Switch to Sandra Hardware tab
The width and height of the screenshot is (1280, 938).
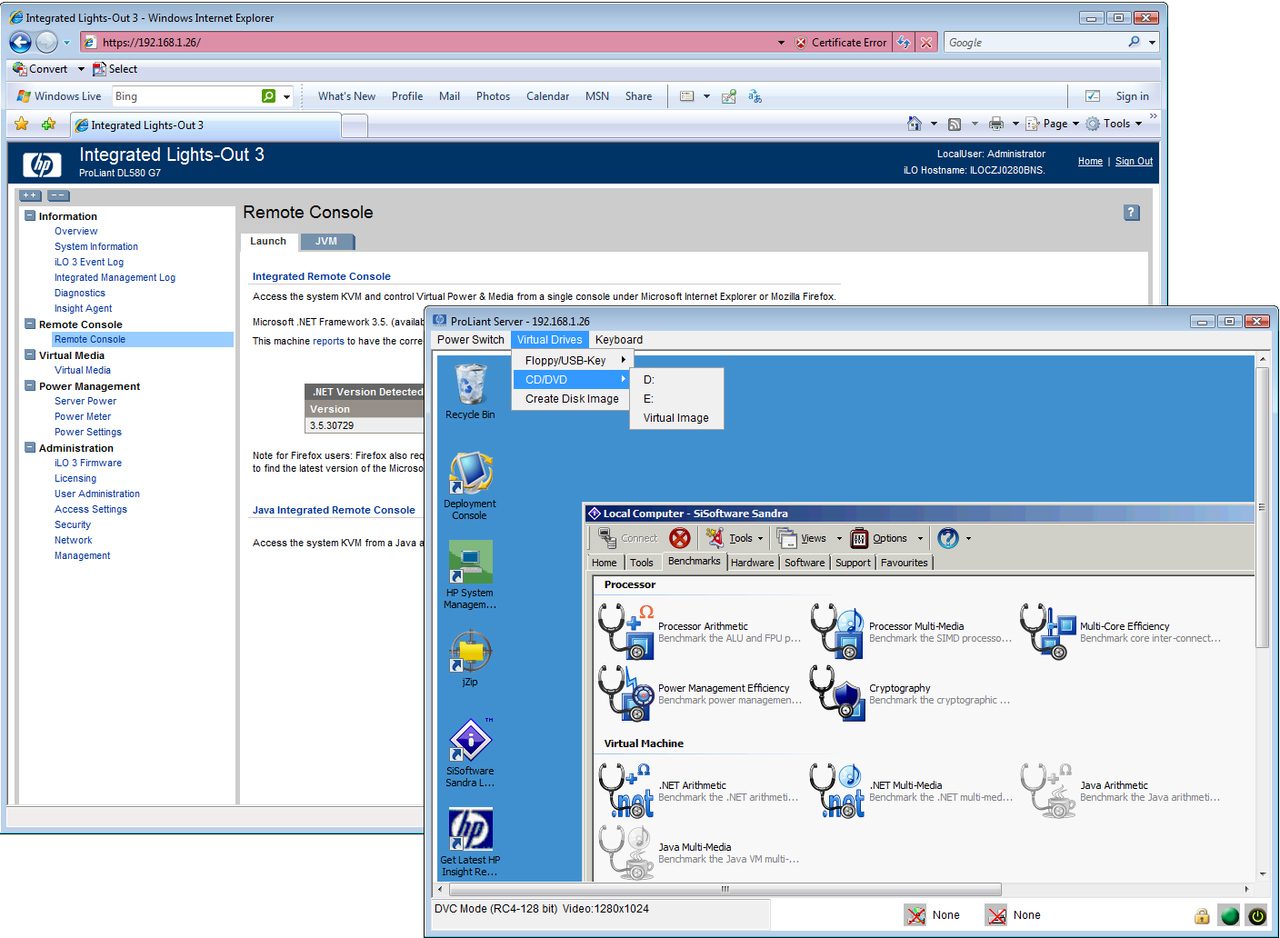click(x=752, y=562)
